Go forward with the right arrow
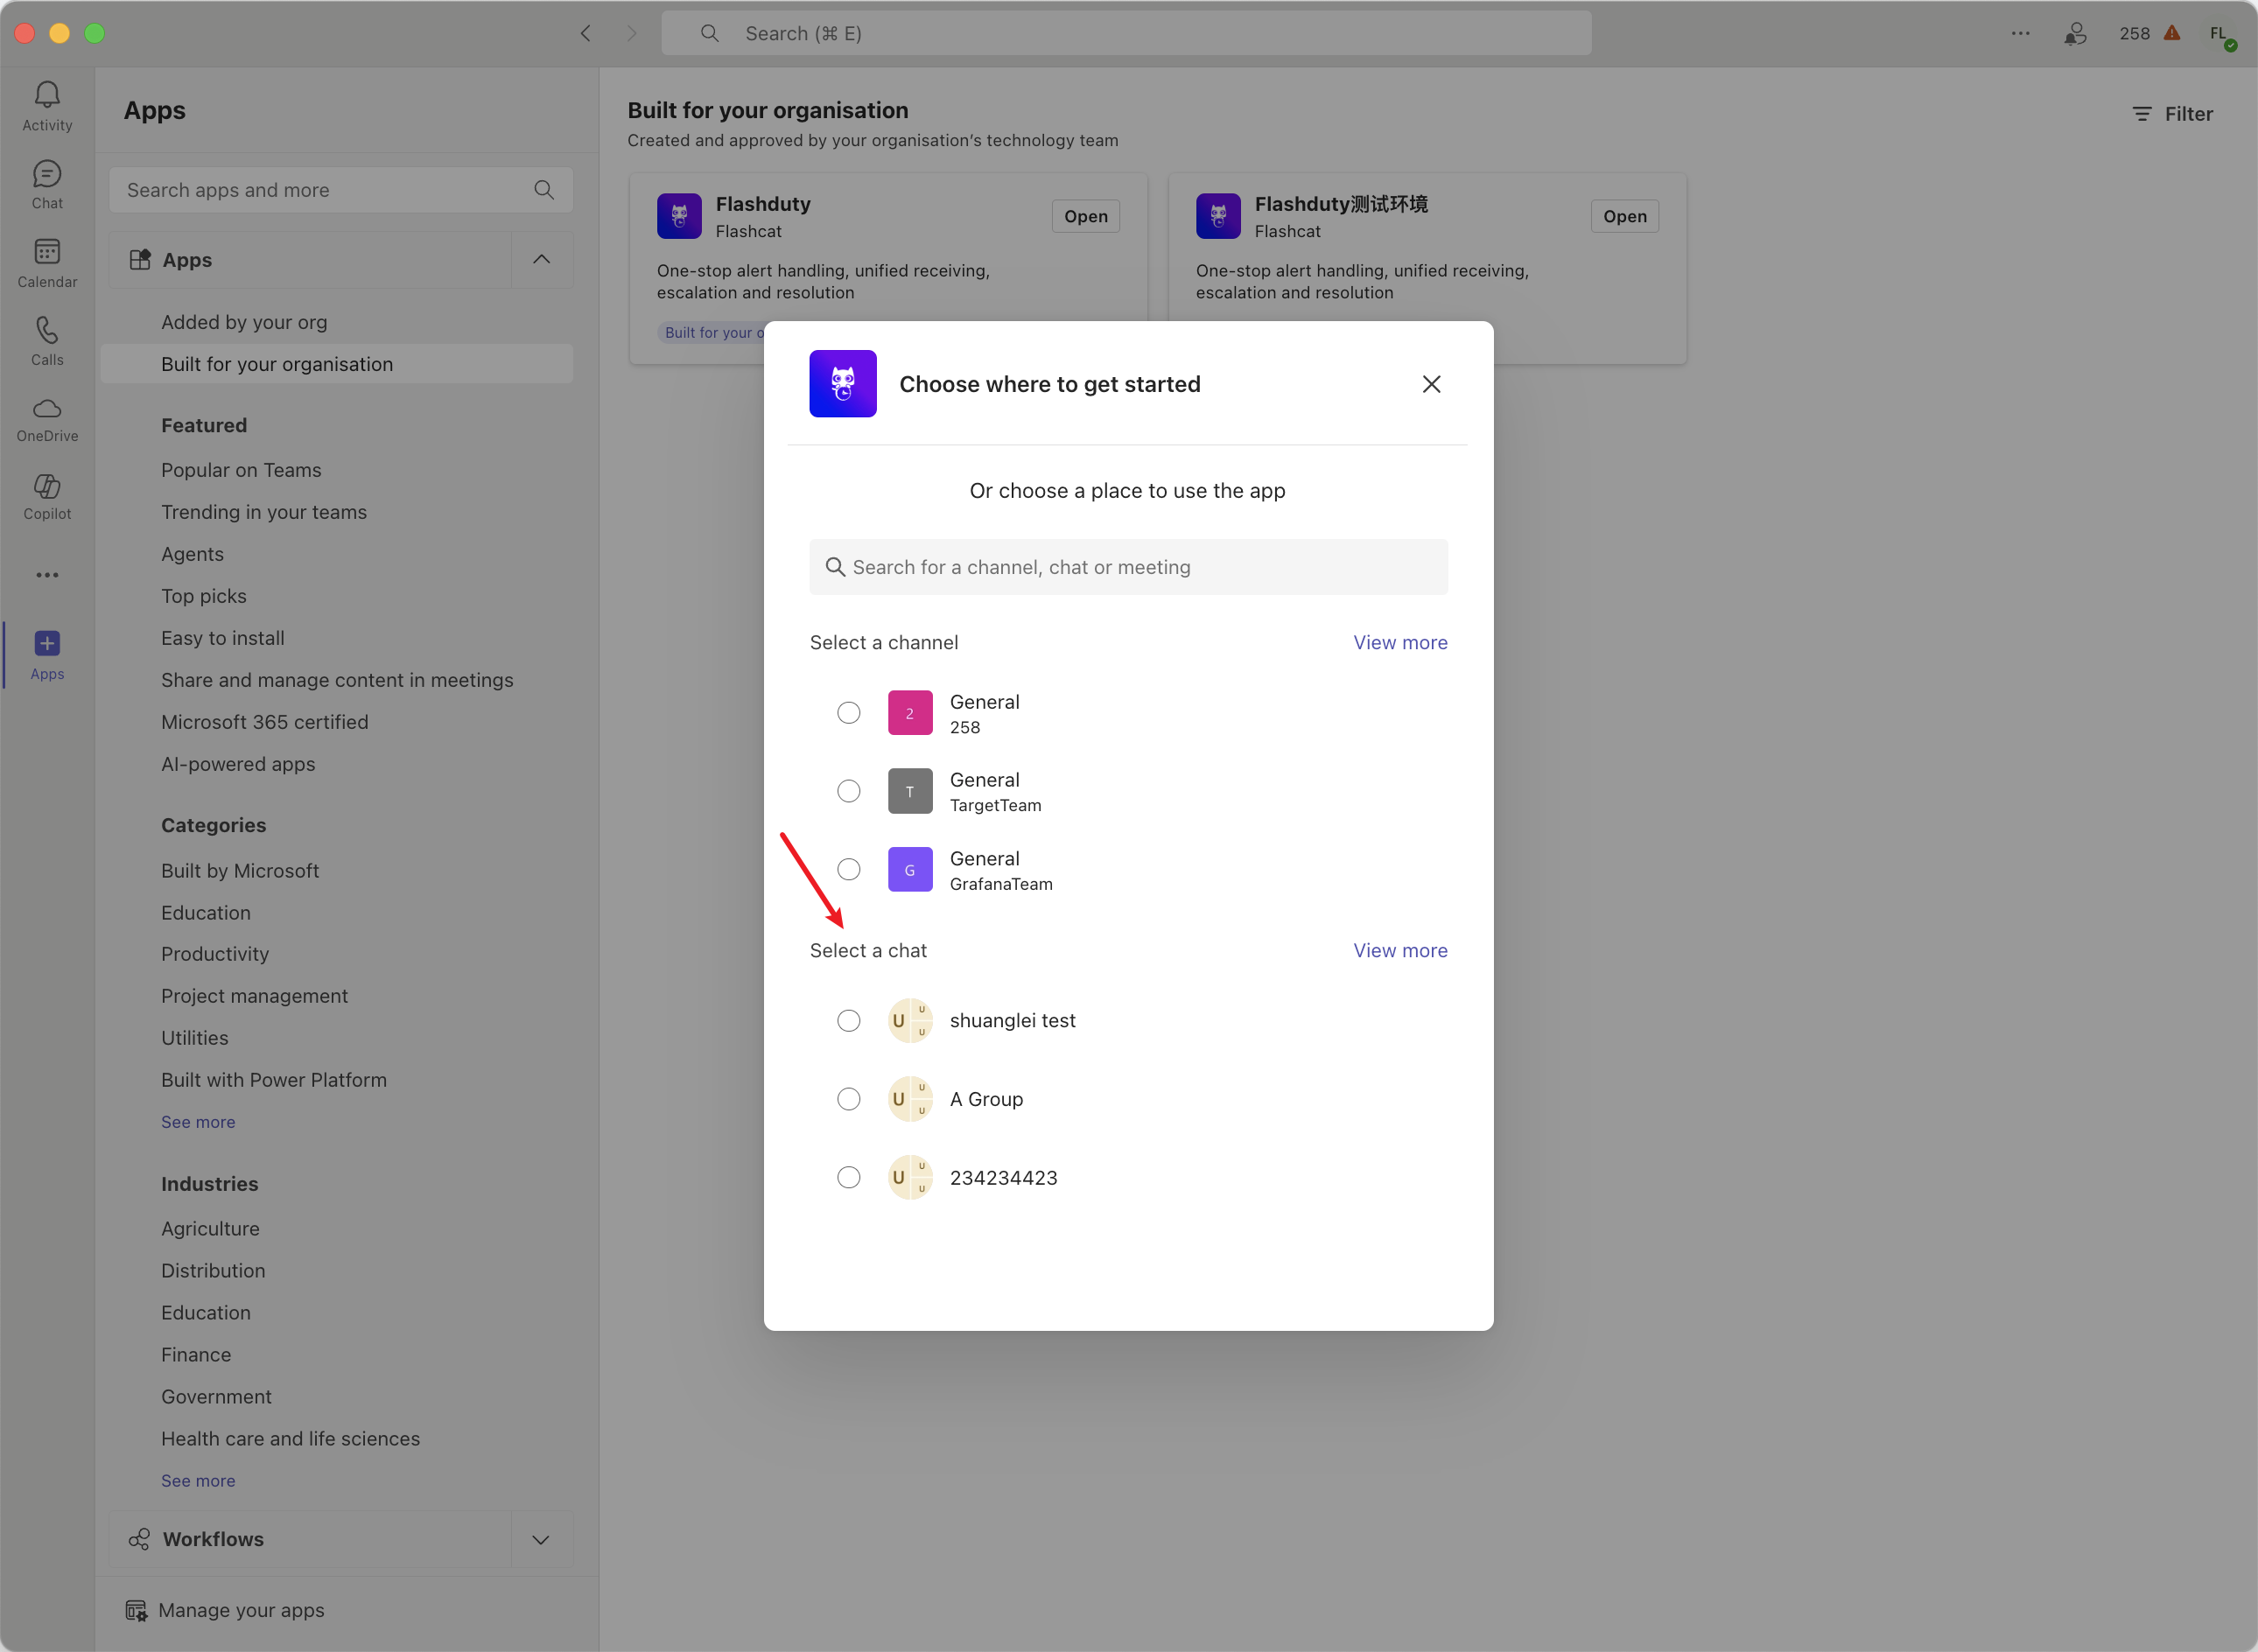The height and width of the screenshot is (1652, 2258). pyautogui.click(x=631, y=33)
